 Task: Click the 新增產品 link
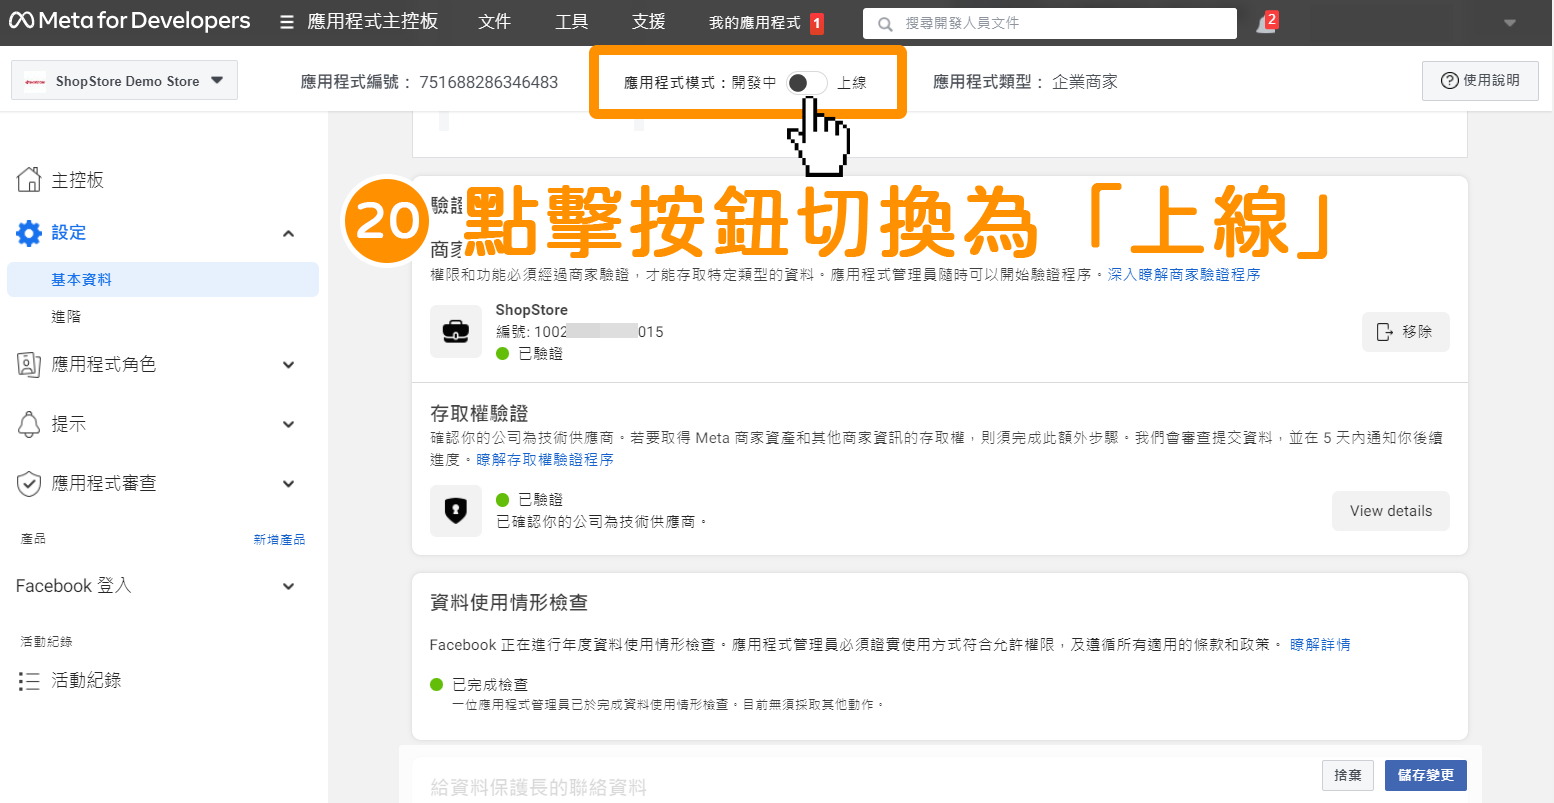(x=279, y=540)
